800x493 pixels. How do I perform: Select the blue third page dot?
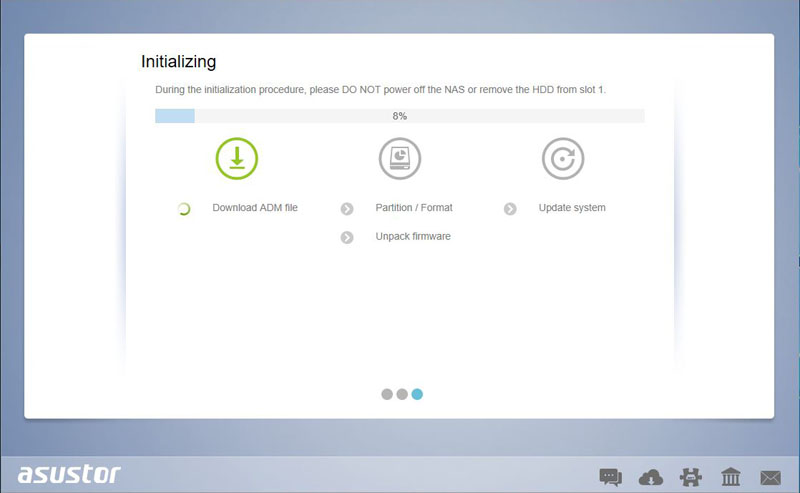tap(417, 394)
